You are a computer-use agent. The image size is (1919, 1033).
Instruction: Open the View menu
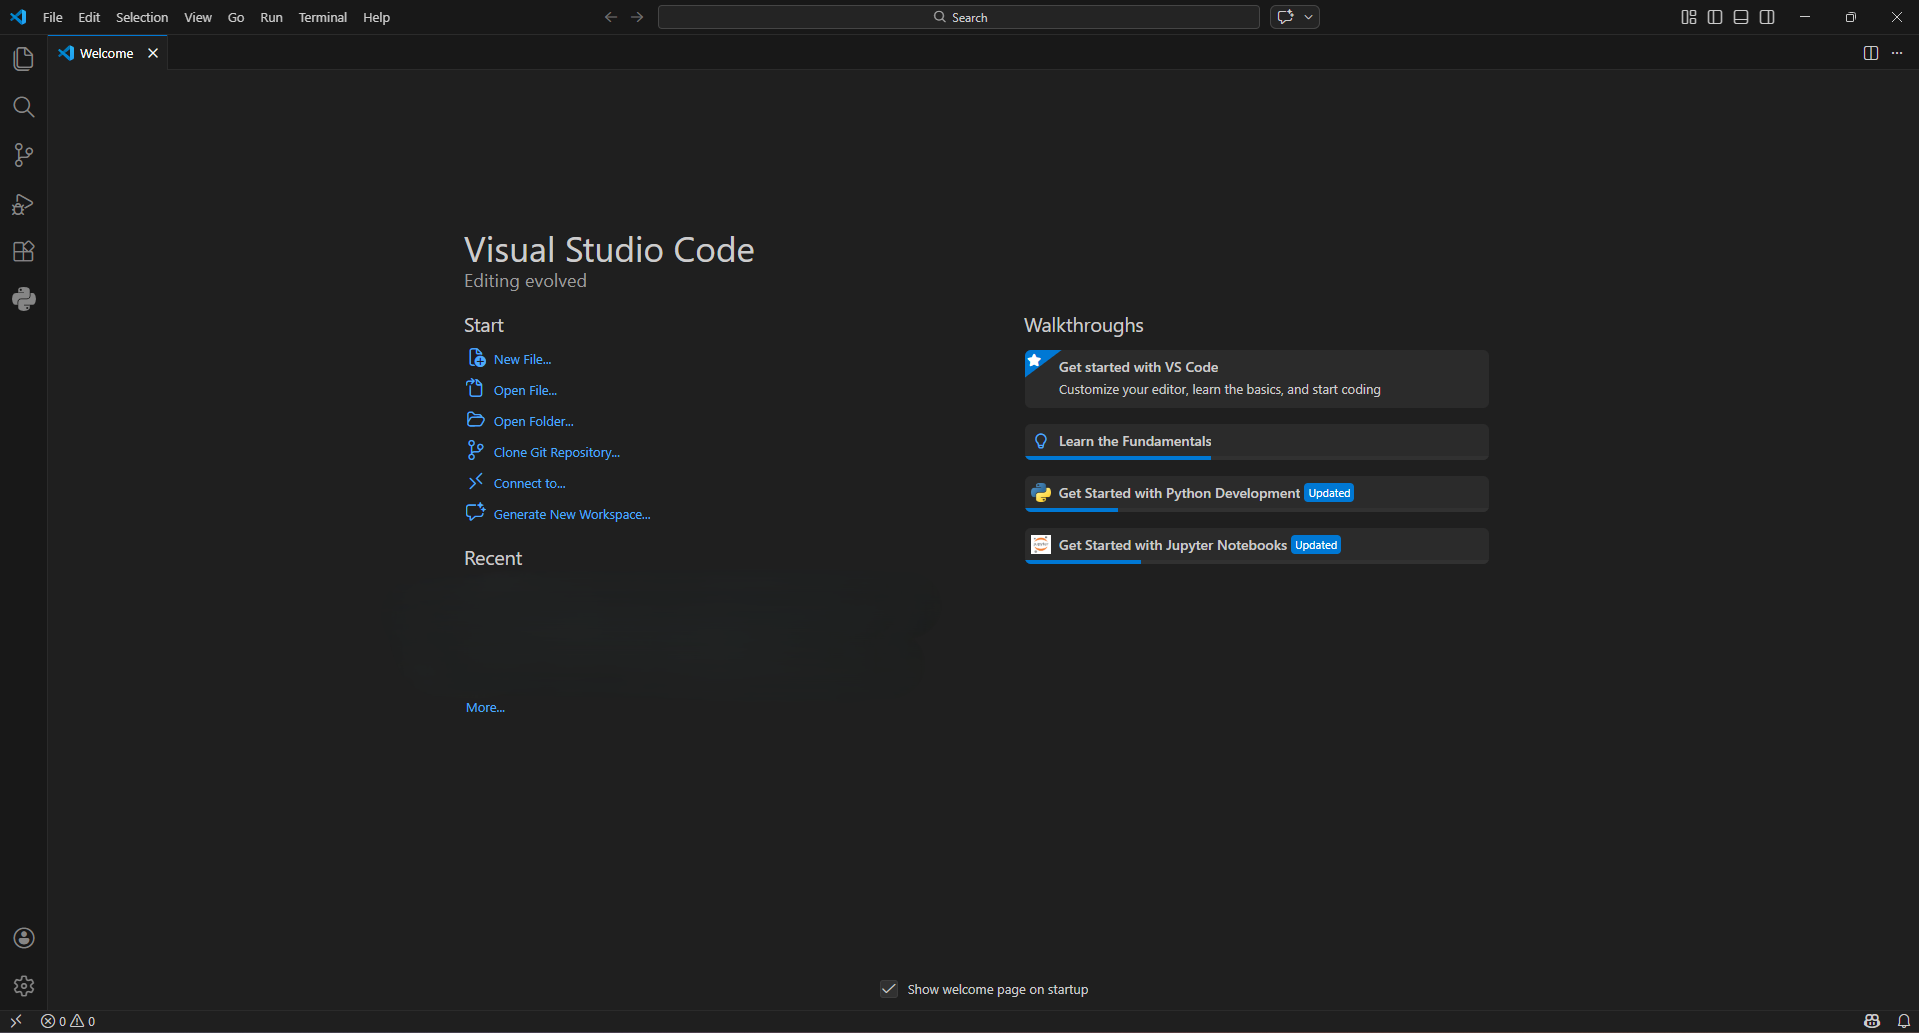pyautogui.click(x=198, y=17)
